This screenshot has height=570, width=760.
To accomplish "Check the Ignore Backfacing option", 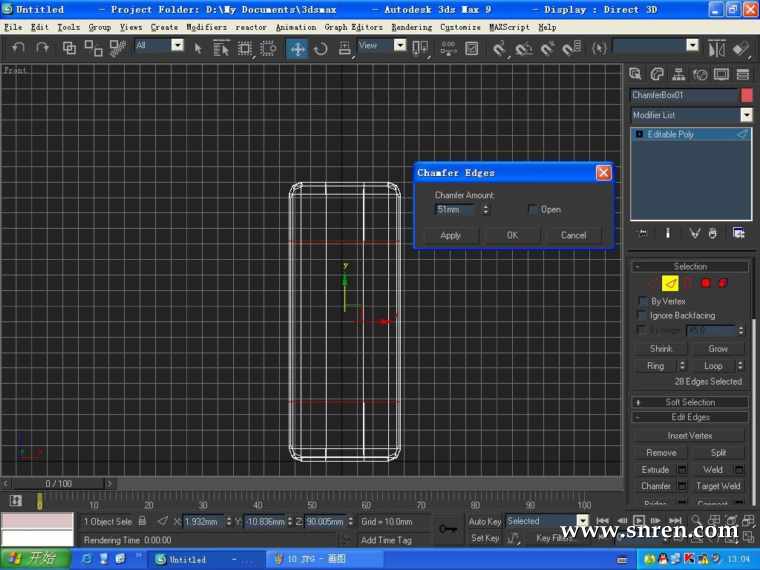I will pyautogui.click(x=643, y=315).
